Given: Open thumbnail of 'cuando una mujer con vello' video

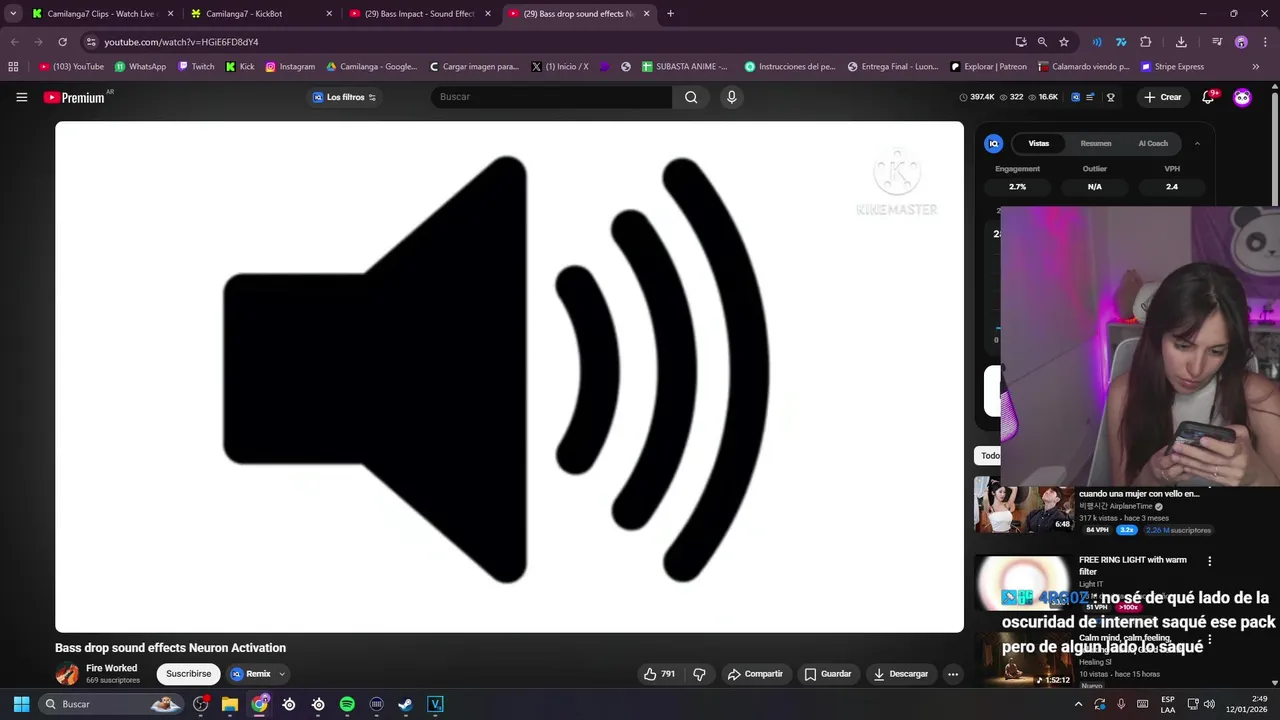Looking at the screenshot, I should point(1022,505).
